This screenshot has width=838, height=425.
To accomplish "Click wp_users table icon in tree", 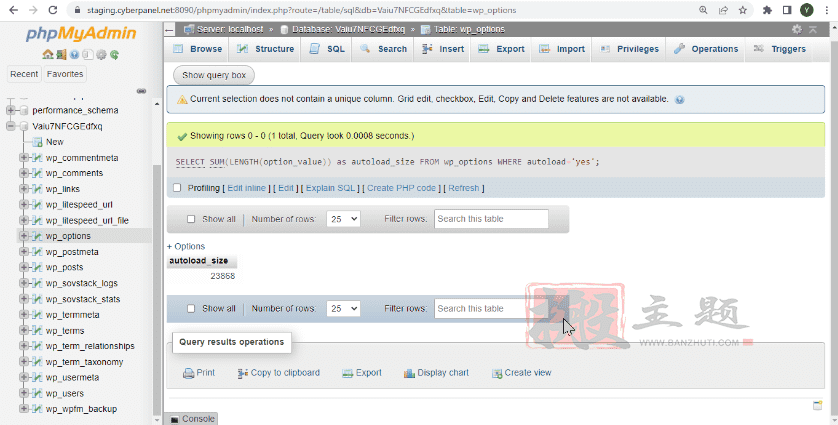I will click(x=37, y=393).
